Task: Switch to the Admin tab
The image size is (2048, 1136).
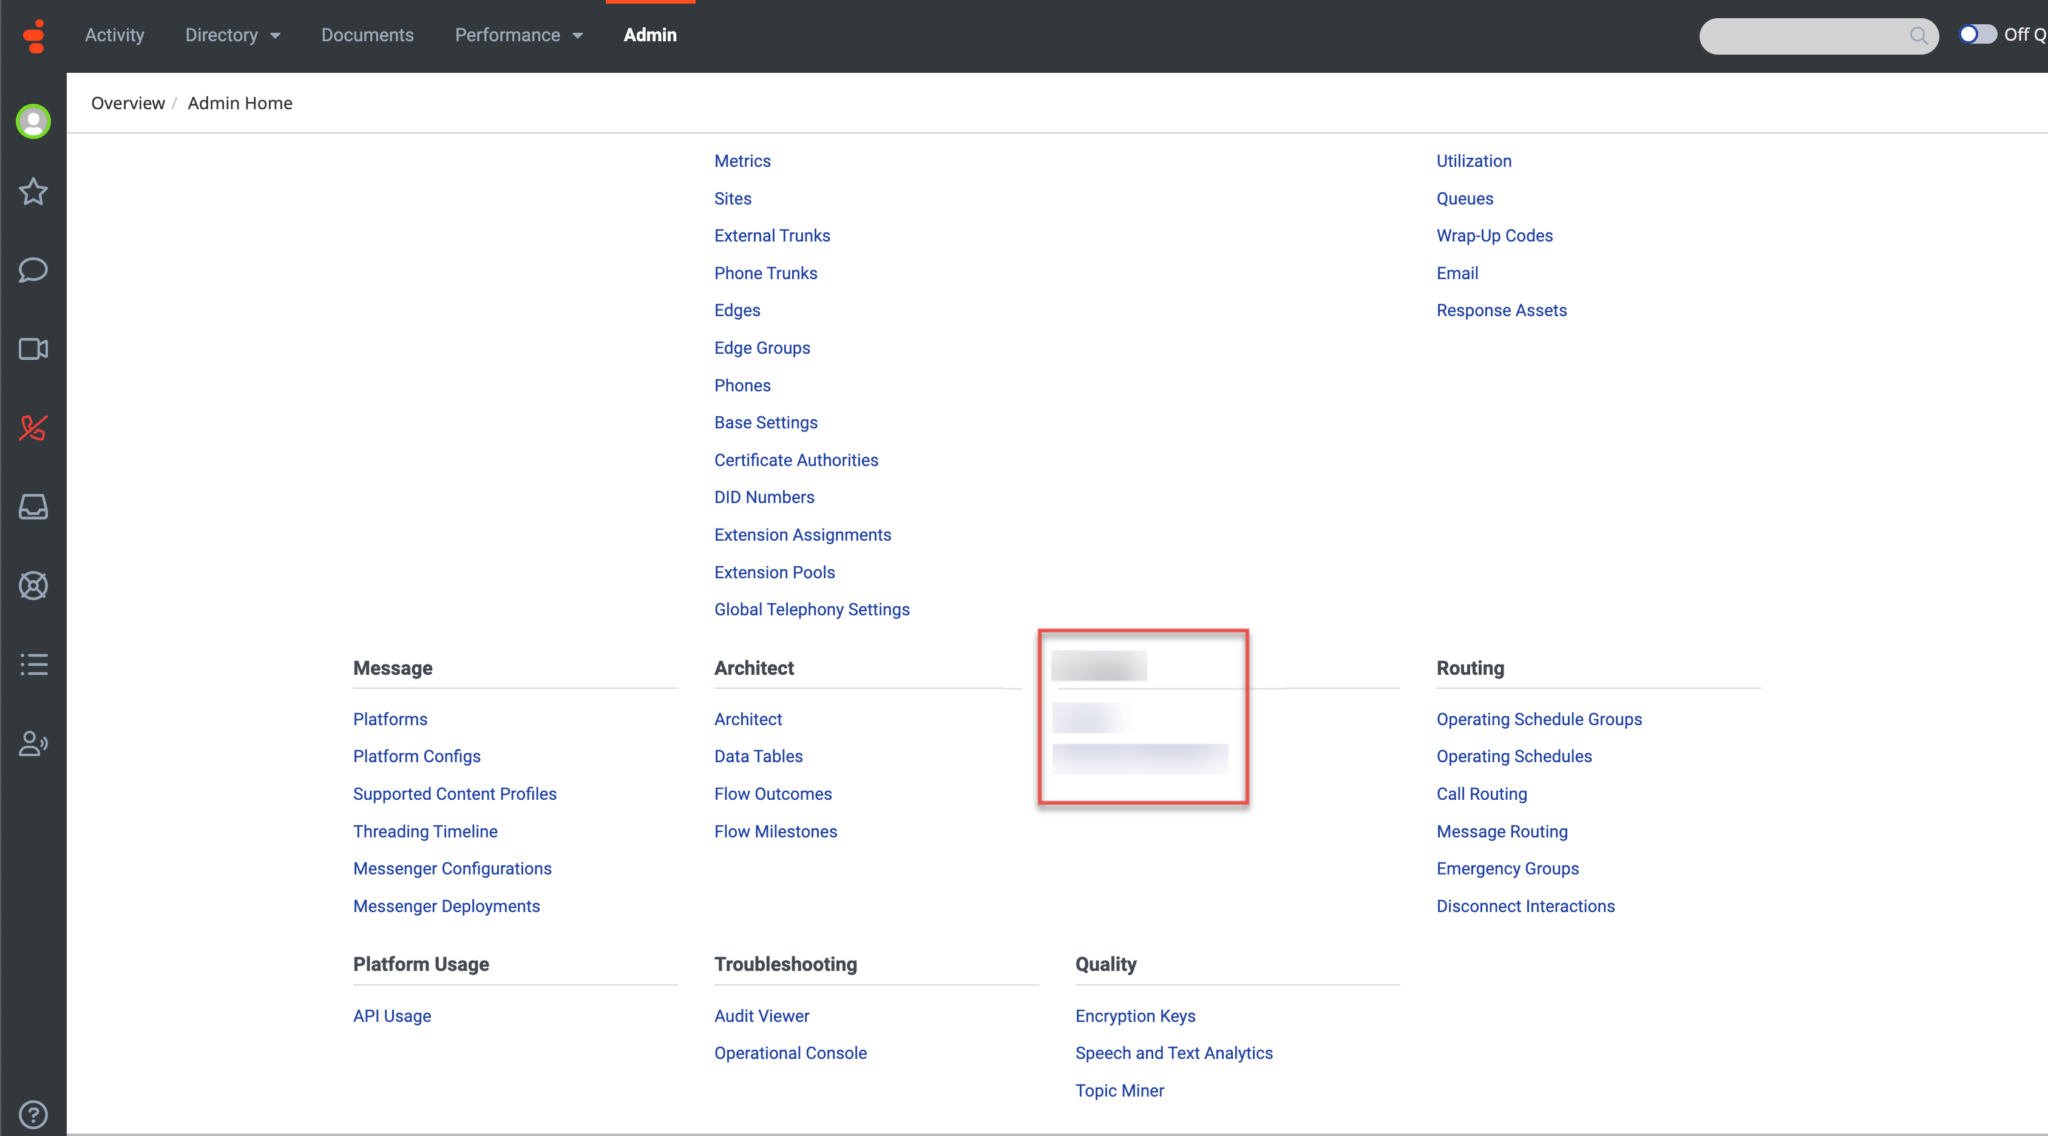Action: click(650, 35)
